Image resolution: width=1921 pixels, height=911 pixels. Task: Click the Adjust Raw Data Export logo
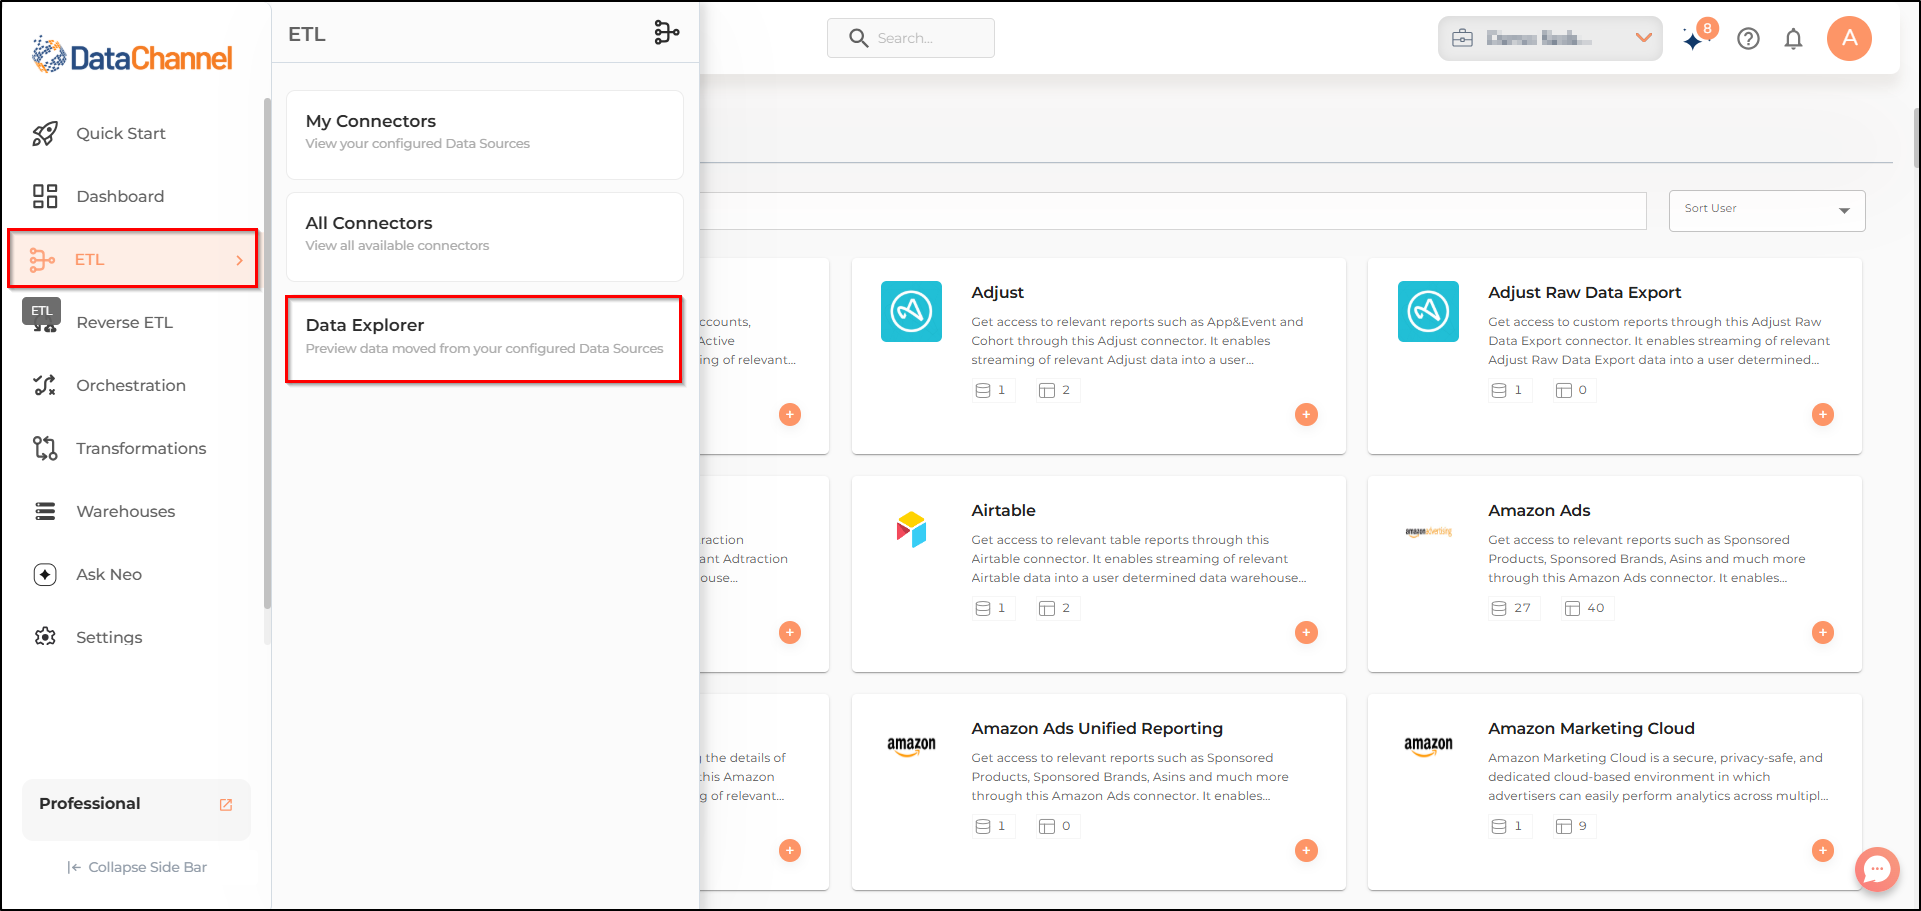(x=1428, y=311)
